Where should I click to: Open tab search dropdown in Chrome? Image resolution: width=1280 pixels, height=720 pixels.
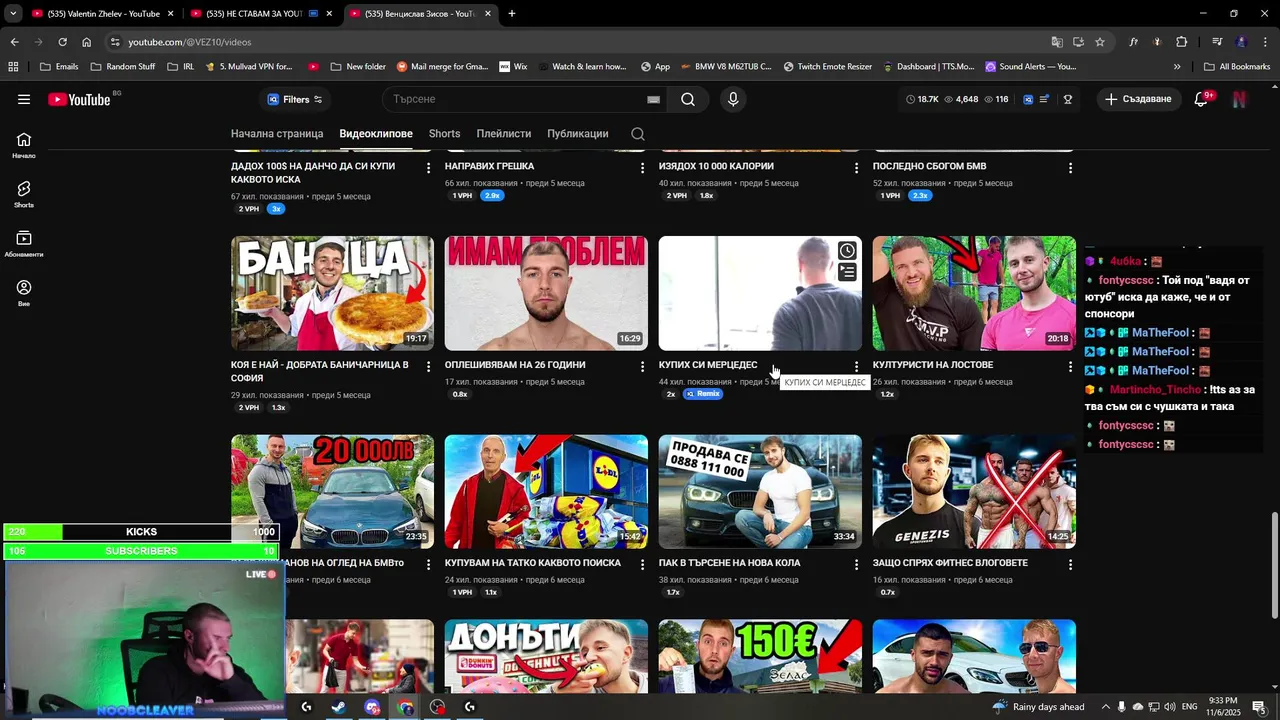click(x=13, y=14)
